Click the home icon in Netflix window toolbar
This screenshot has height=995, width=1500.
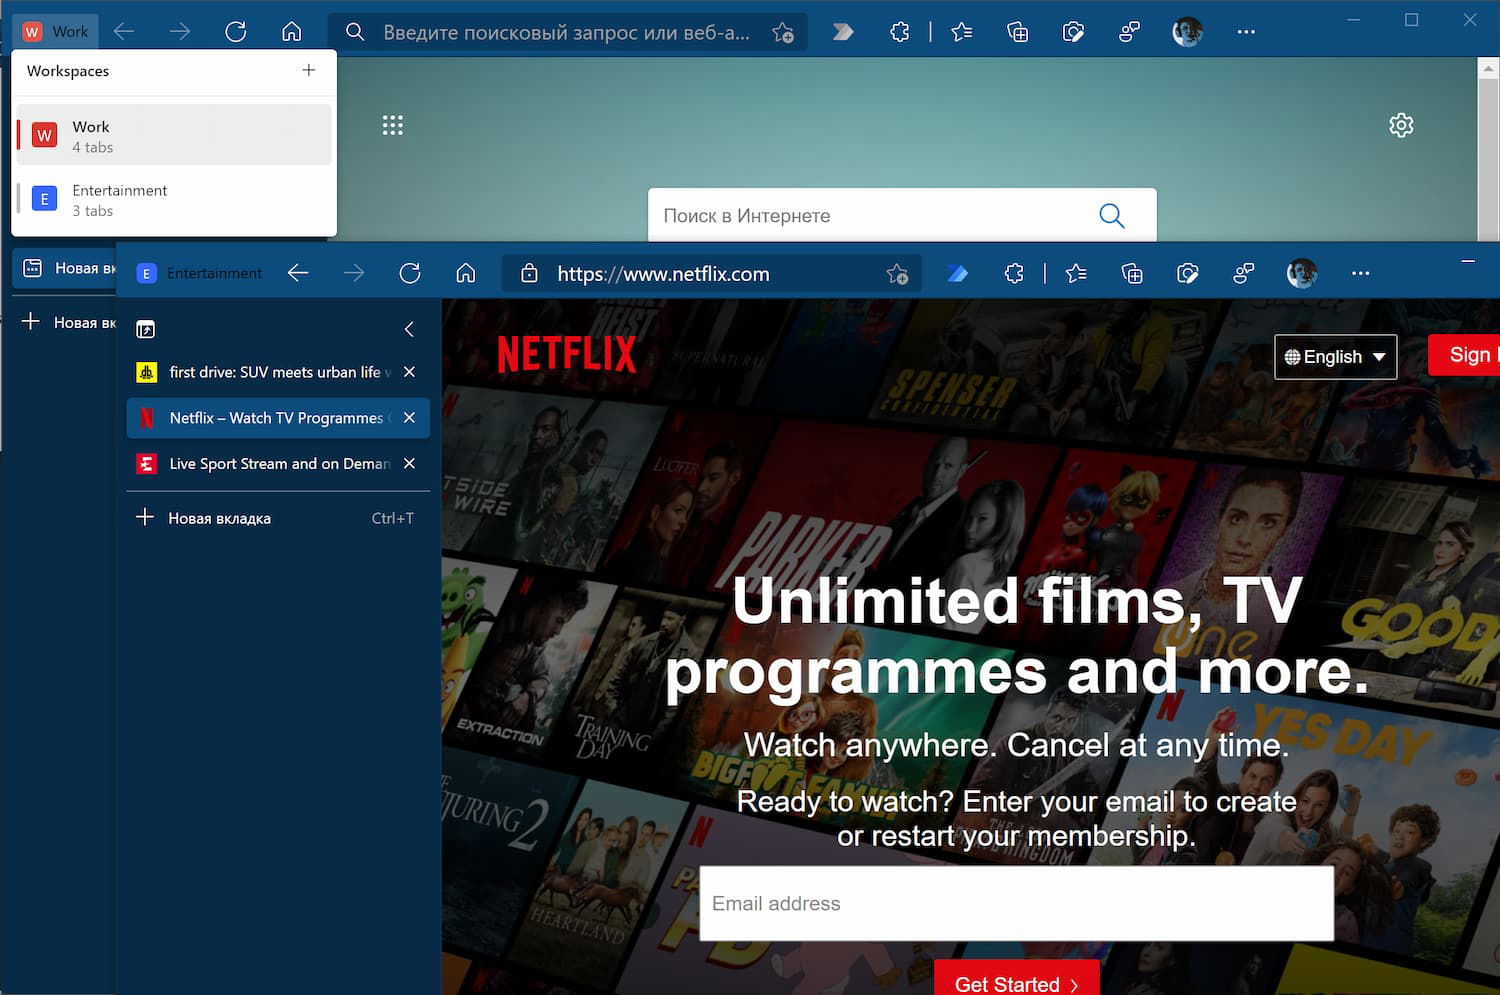click(x=465, y=273)
